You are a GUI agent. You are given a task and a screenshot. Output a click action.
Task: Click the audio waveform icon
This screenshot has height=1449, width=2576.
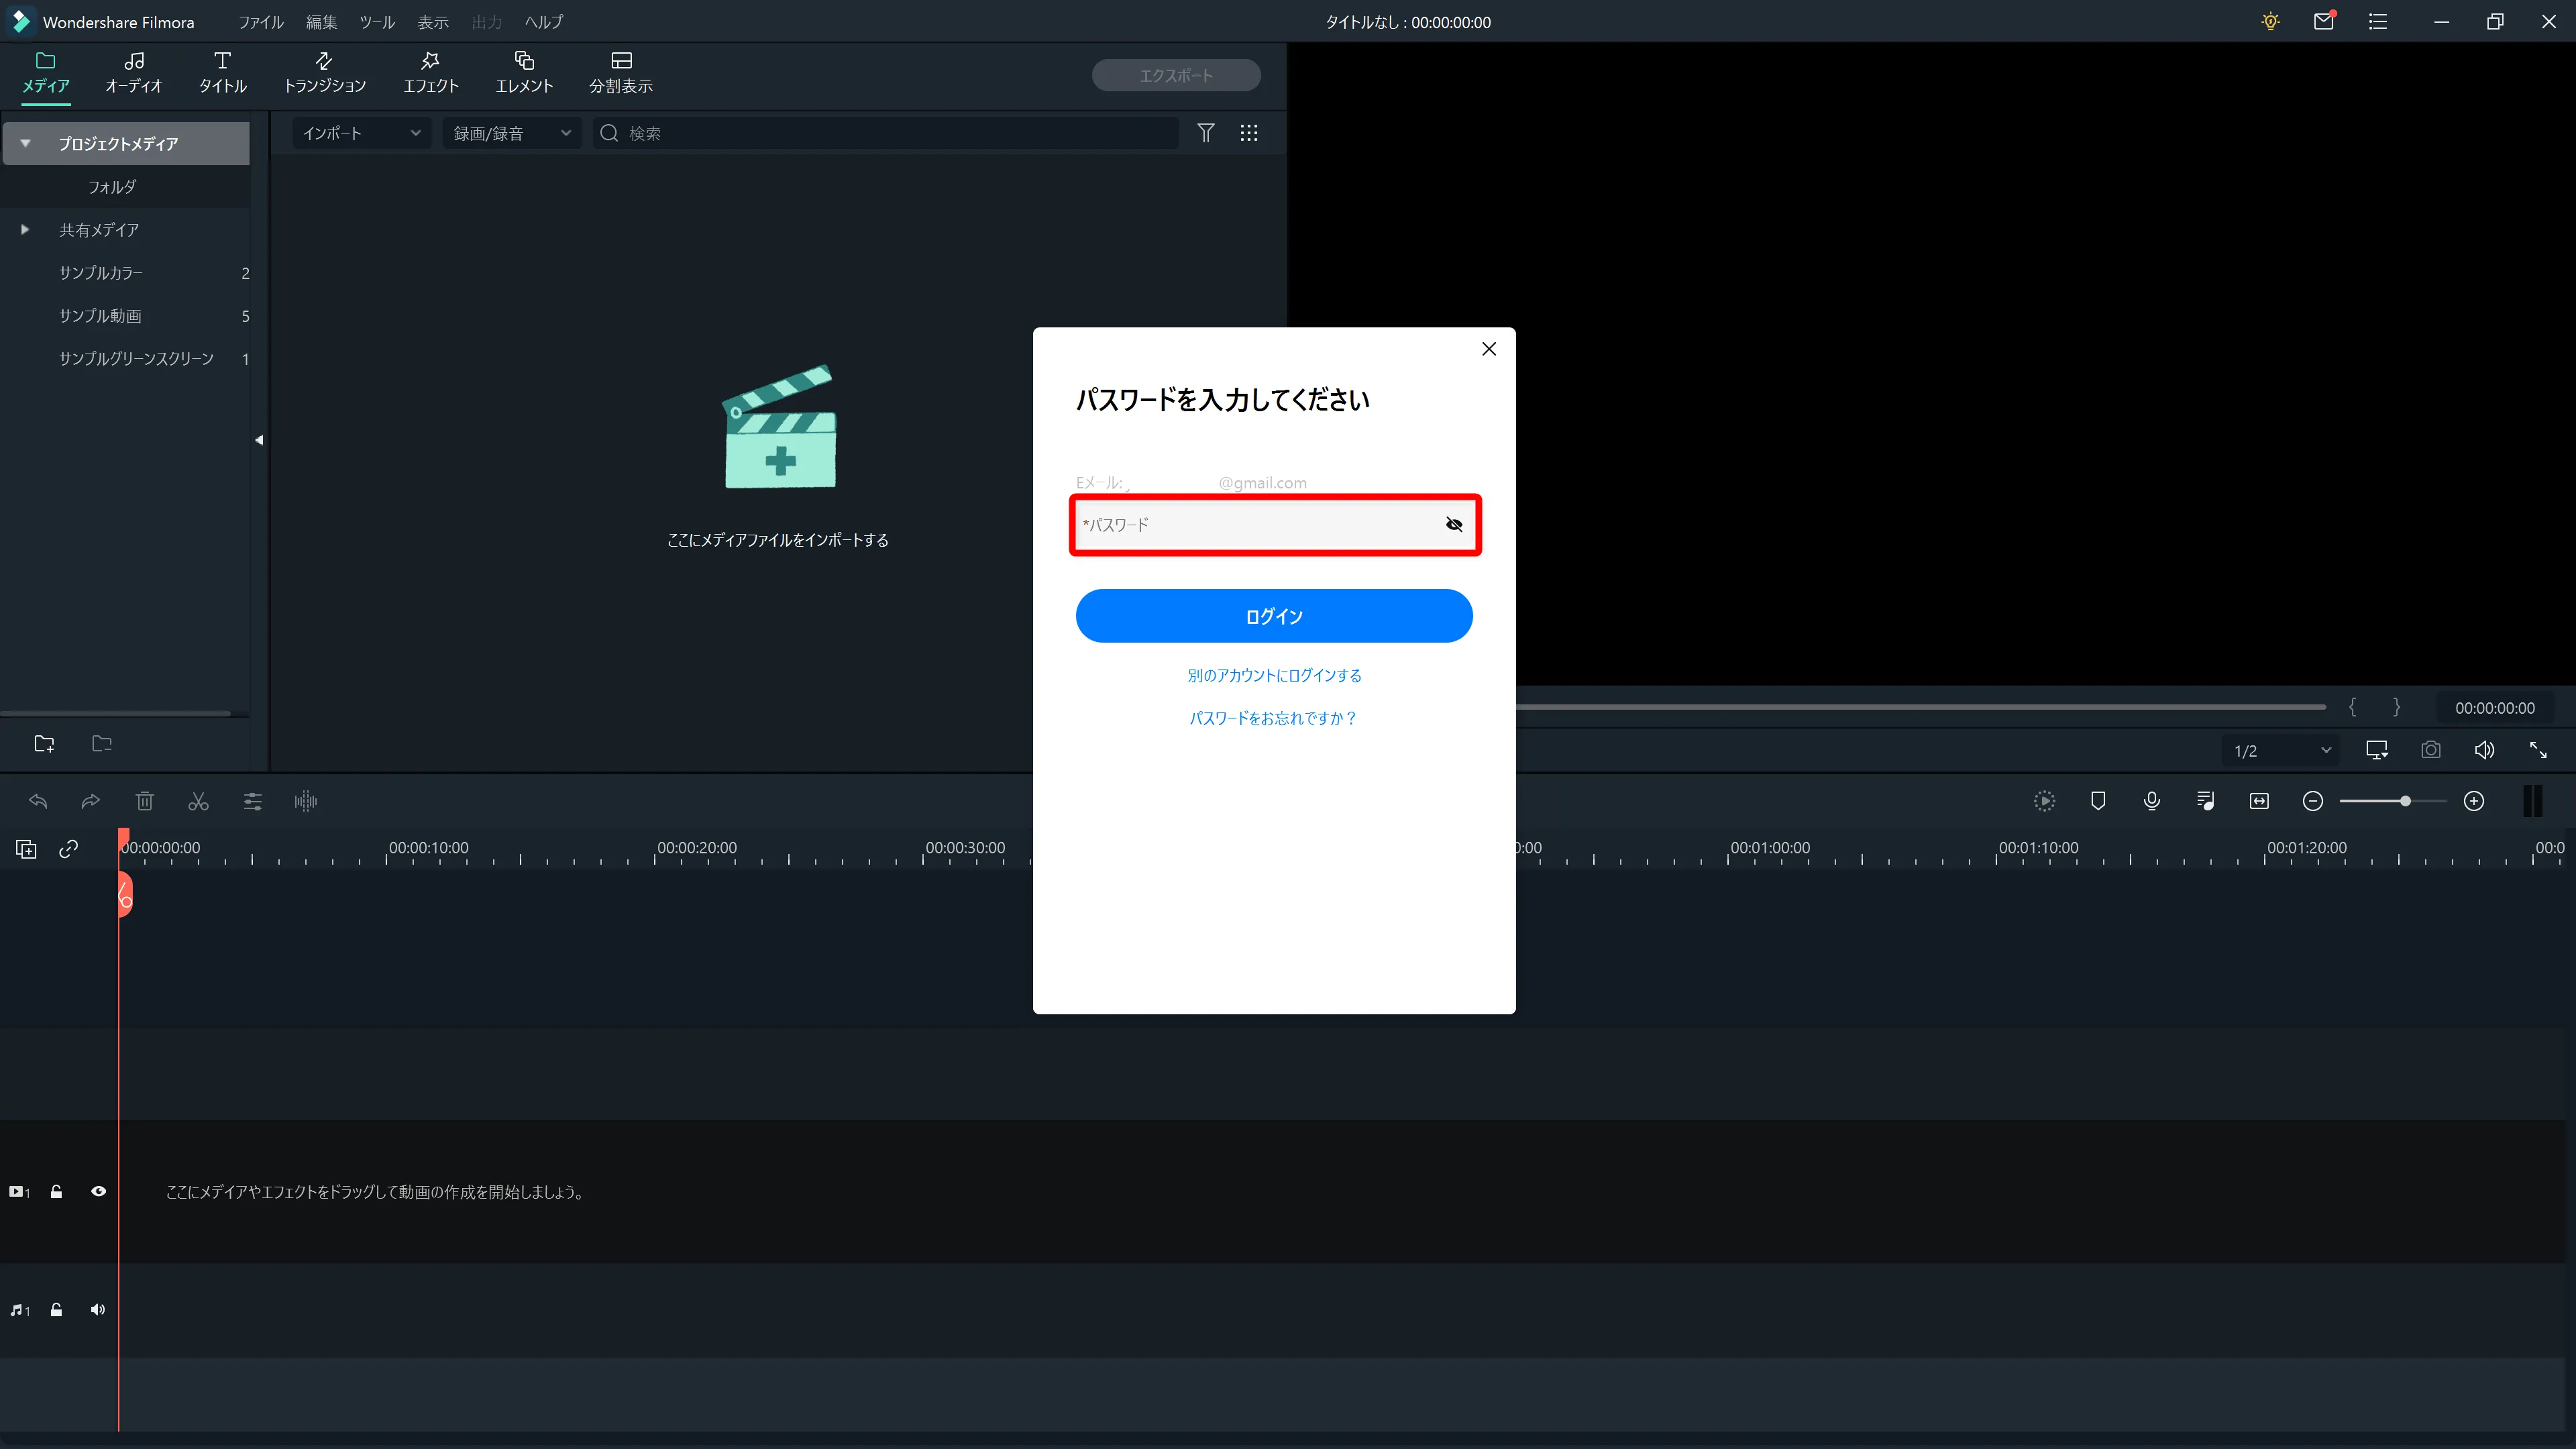pos(306,801)
